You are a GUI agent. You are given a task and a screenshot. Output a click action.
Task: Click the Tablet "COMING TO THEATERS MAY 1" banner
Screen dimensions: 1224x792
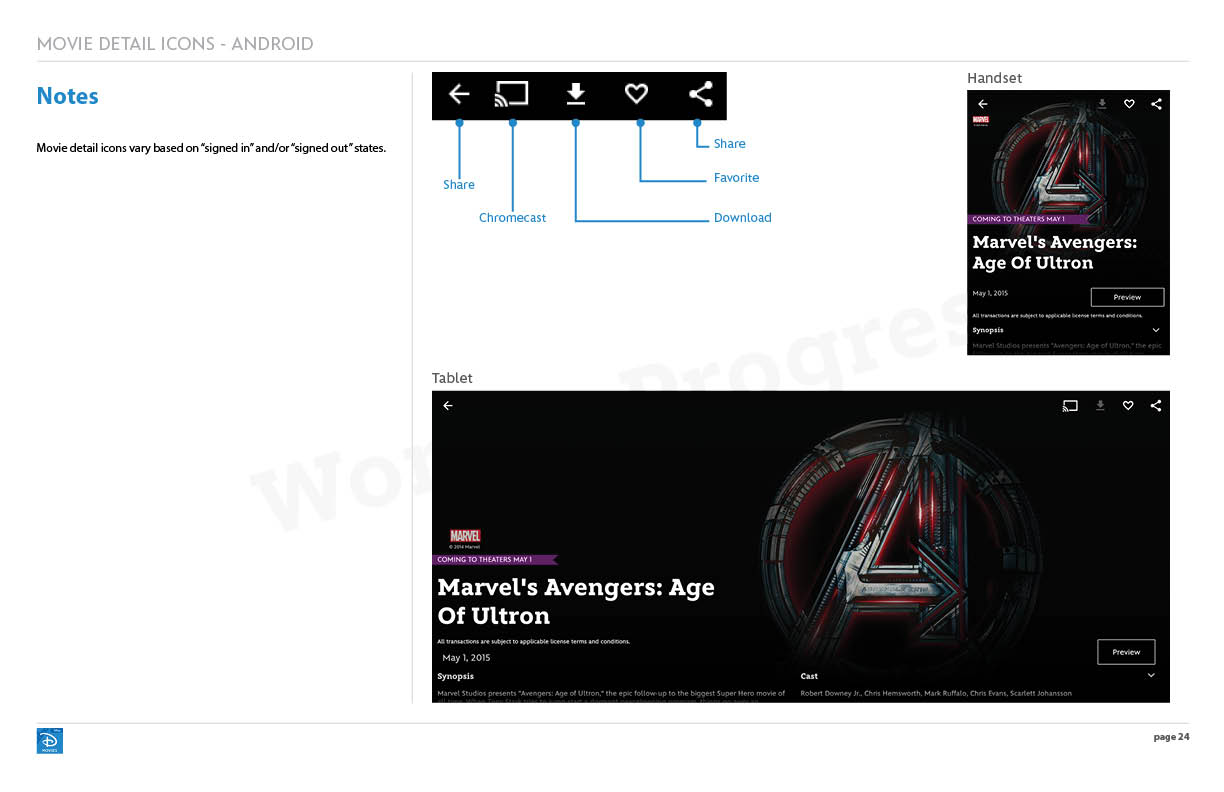[495, 560]
